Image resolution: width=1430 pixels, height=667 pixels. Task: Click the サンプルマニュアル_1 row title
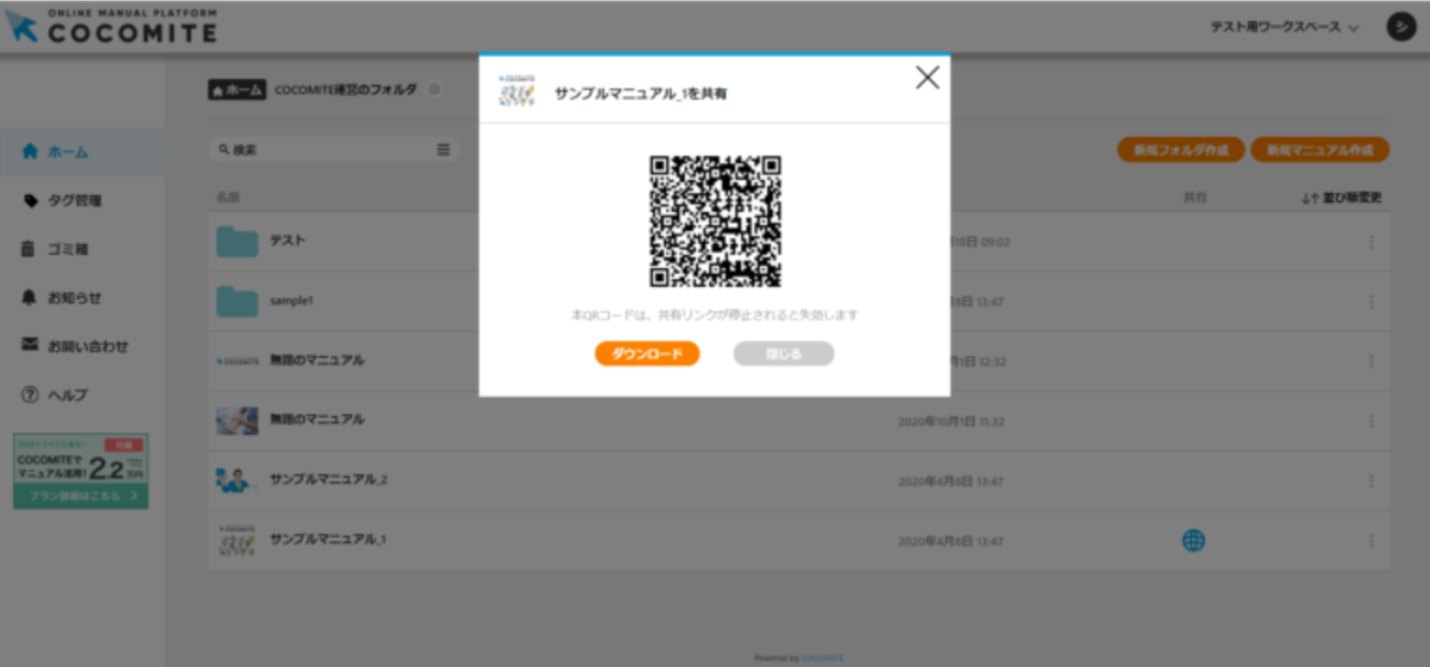[328, 540]
